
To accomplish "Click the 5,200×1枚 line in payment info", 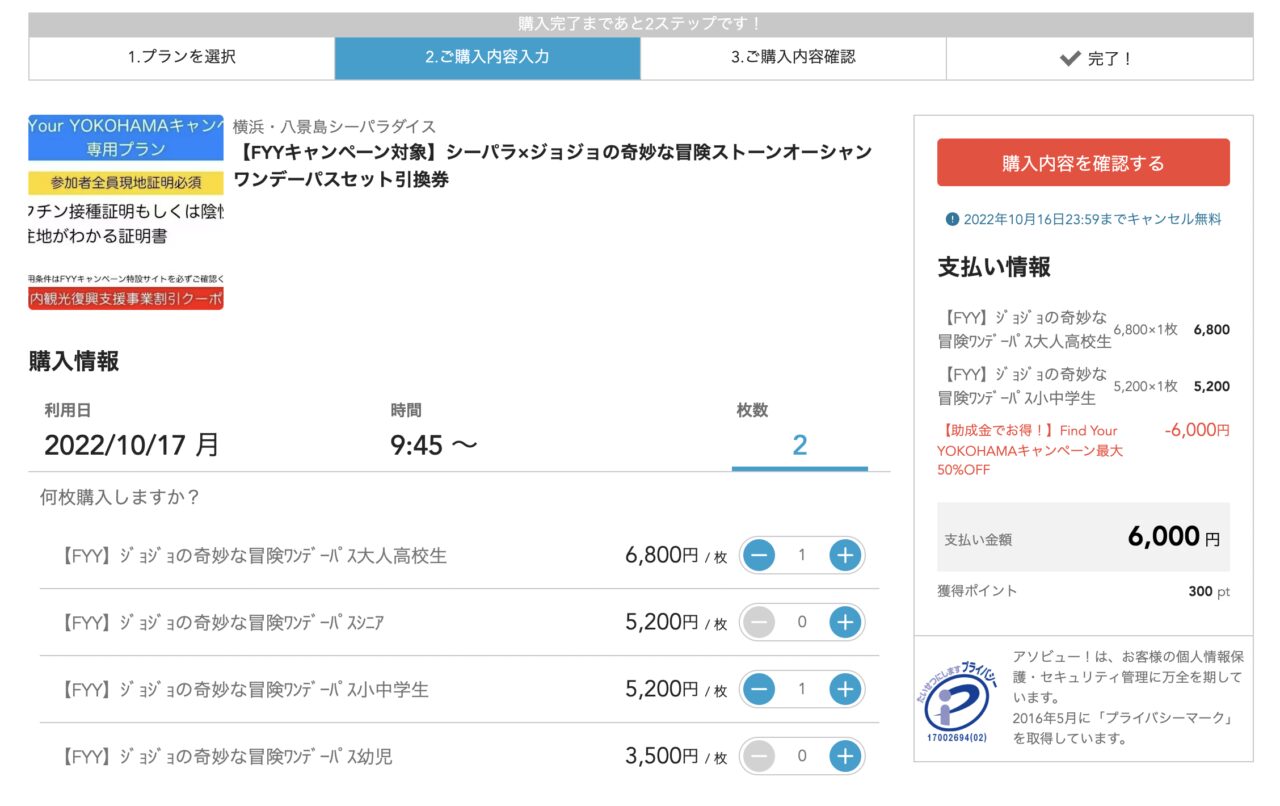I will tap(1145, 386).
